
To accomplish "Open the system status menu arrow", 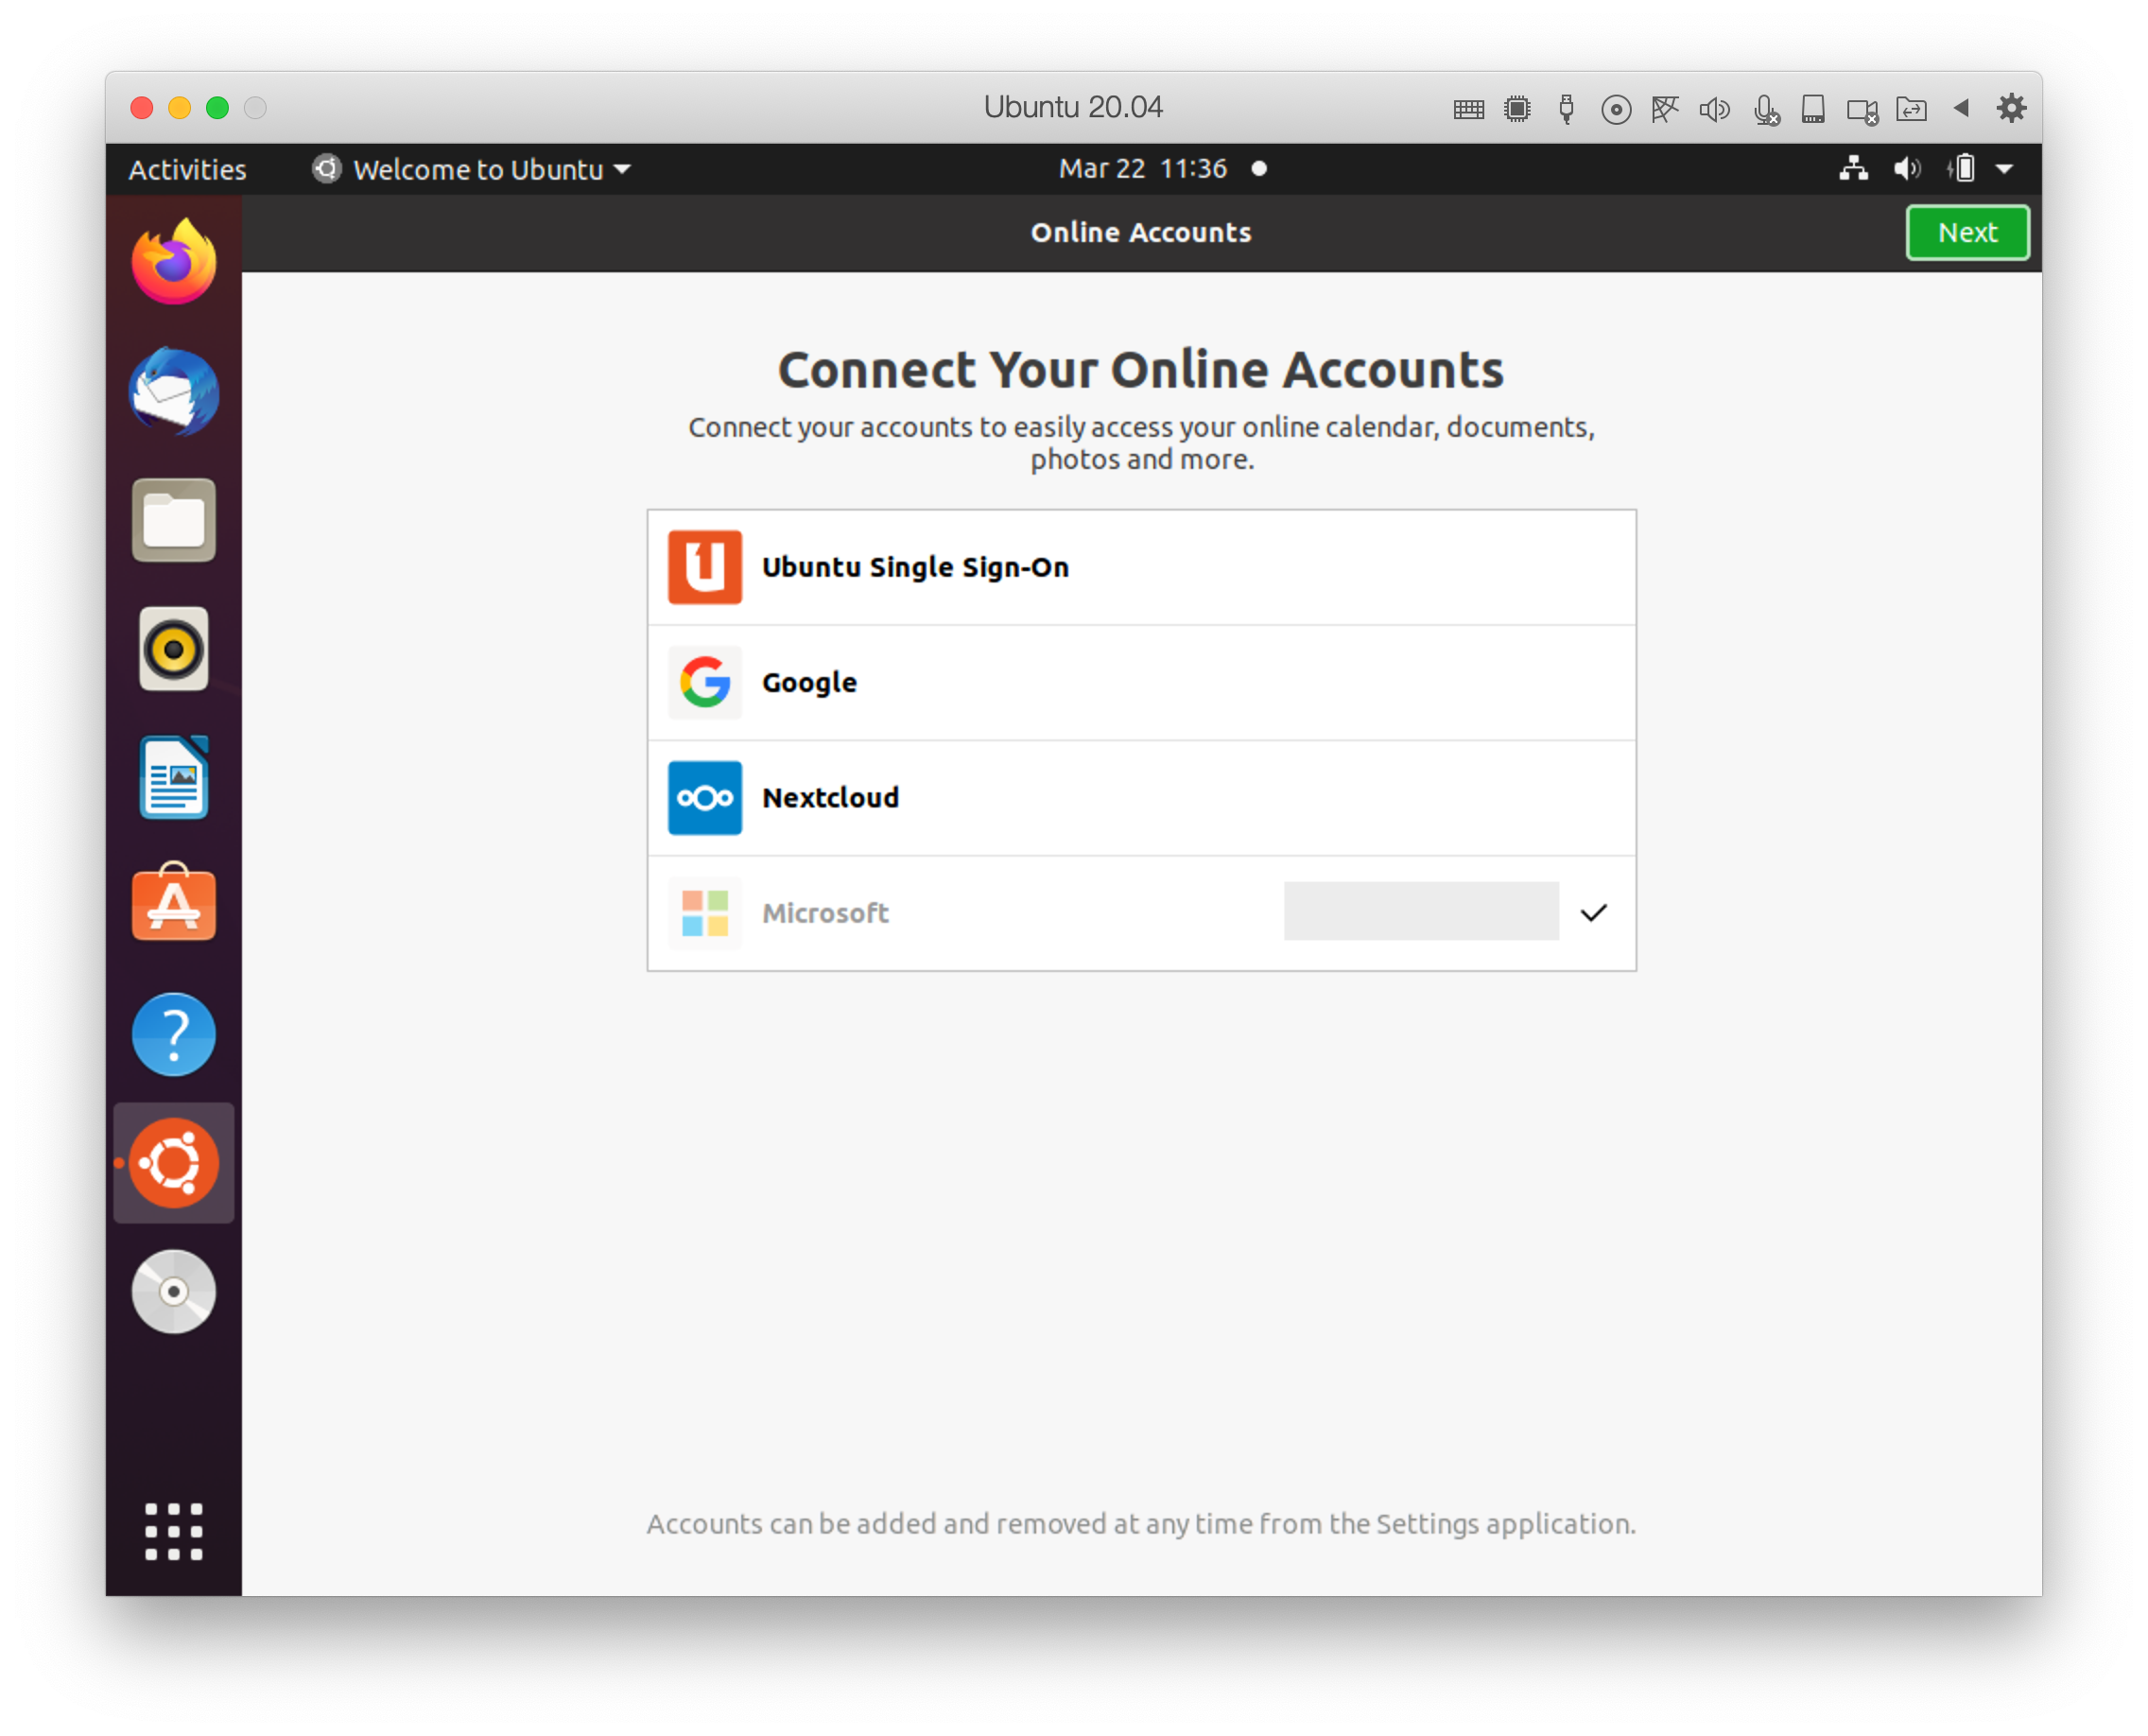I will (2004, 169).
